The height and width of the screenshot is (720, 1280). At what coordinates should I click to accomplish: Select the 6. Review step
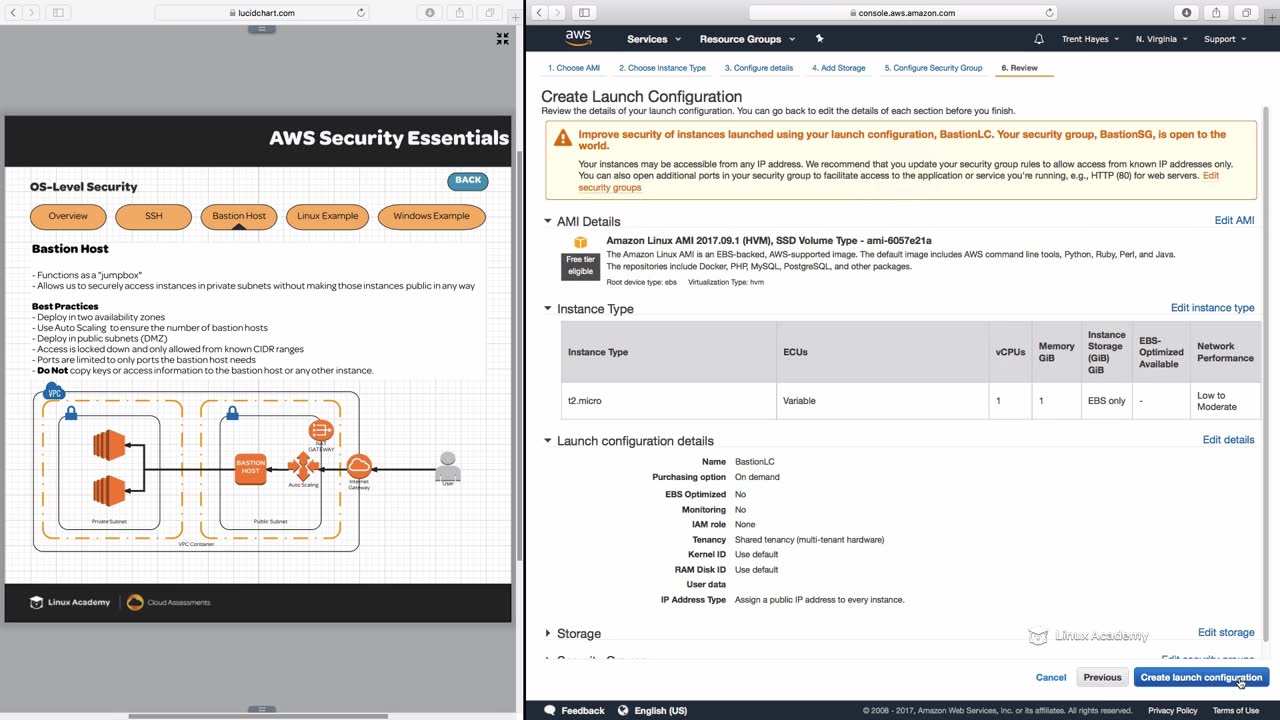[1019, 68]
